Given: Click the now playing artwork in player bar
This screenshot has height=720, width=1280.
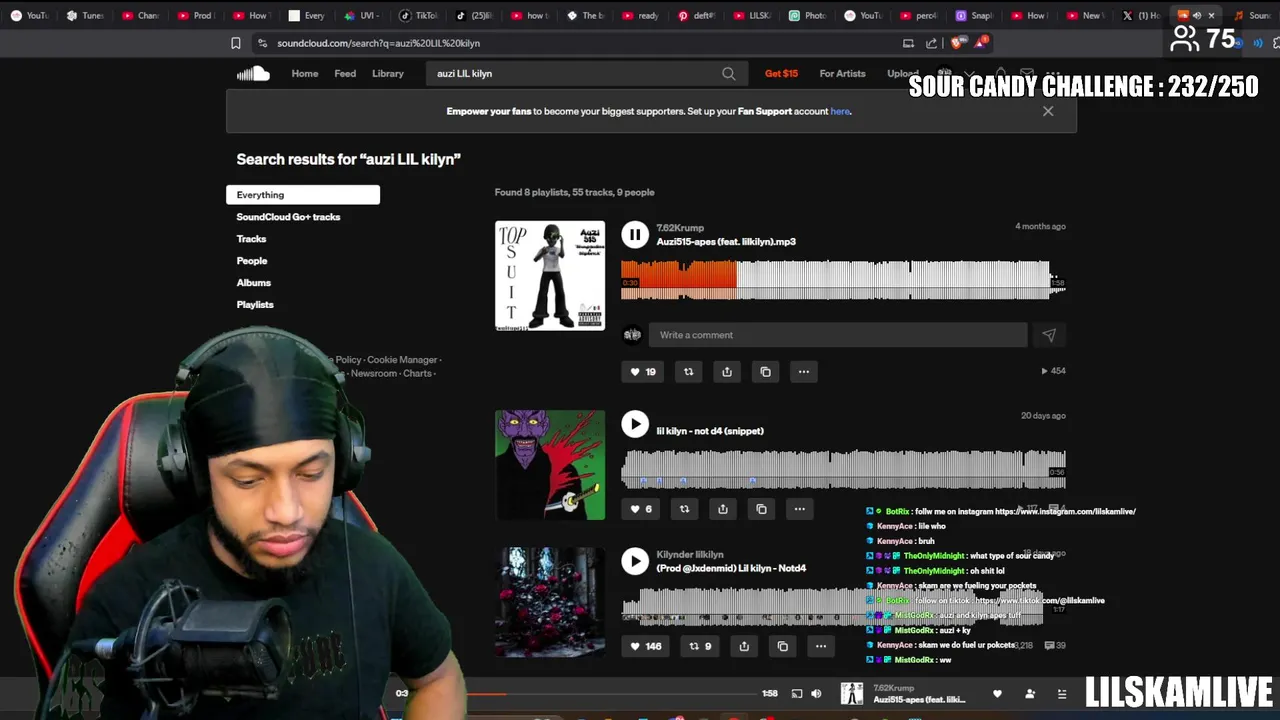Looking at the screenshot, I should click(852, 694).
